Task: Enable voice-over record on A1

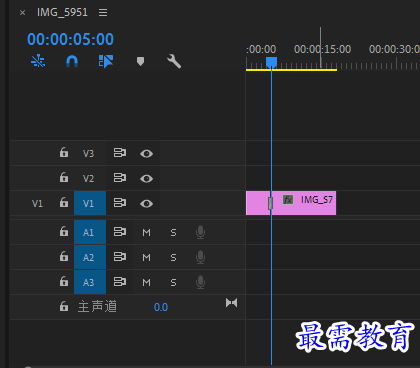Action: tap(200, 232)
